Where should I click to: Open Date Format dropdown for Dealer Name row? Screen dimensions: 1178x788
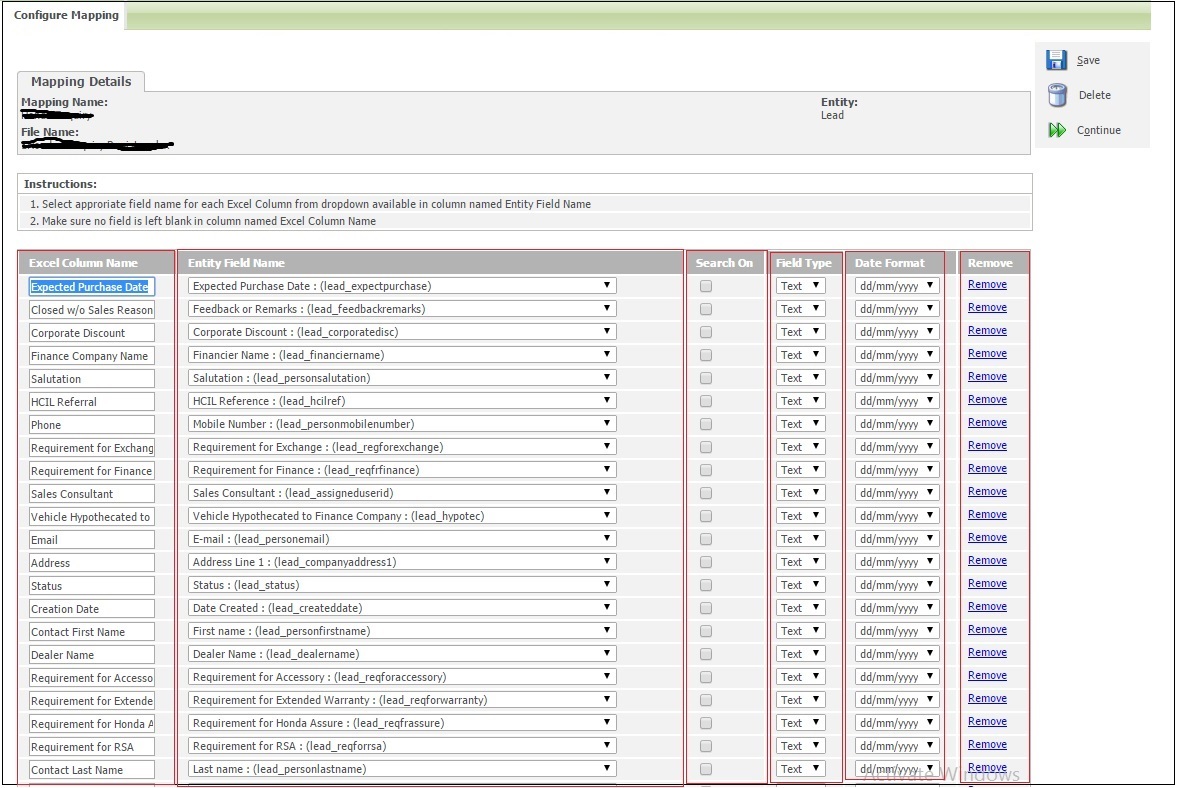897,654
